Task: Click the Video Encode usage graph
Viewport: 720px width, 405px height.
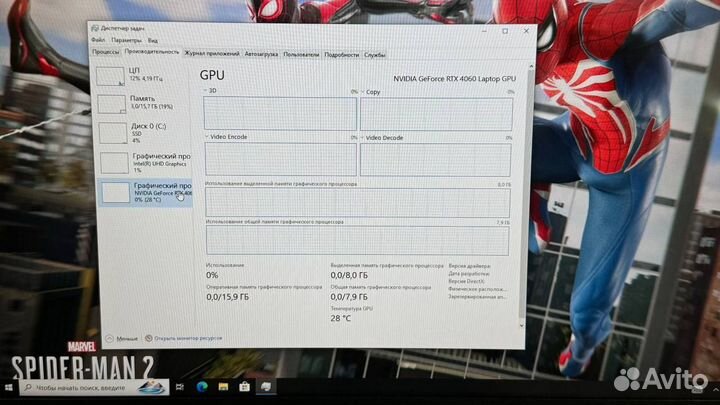Action: [x=281, y=159]
